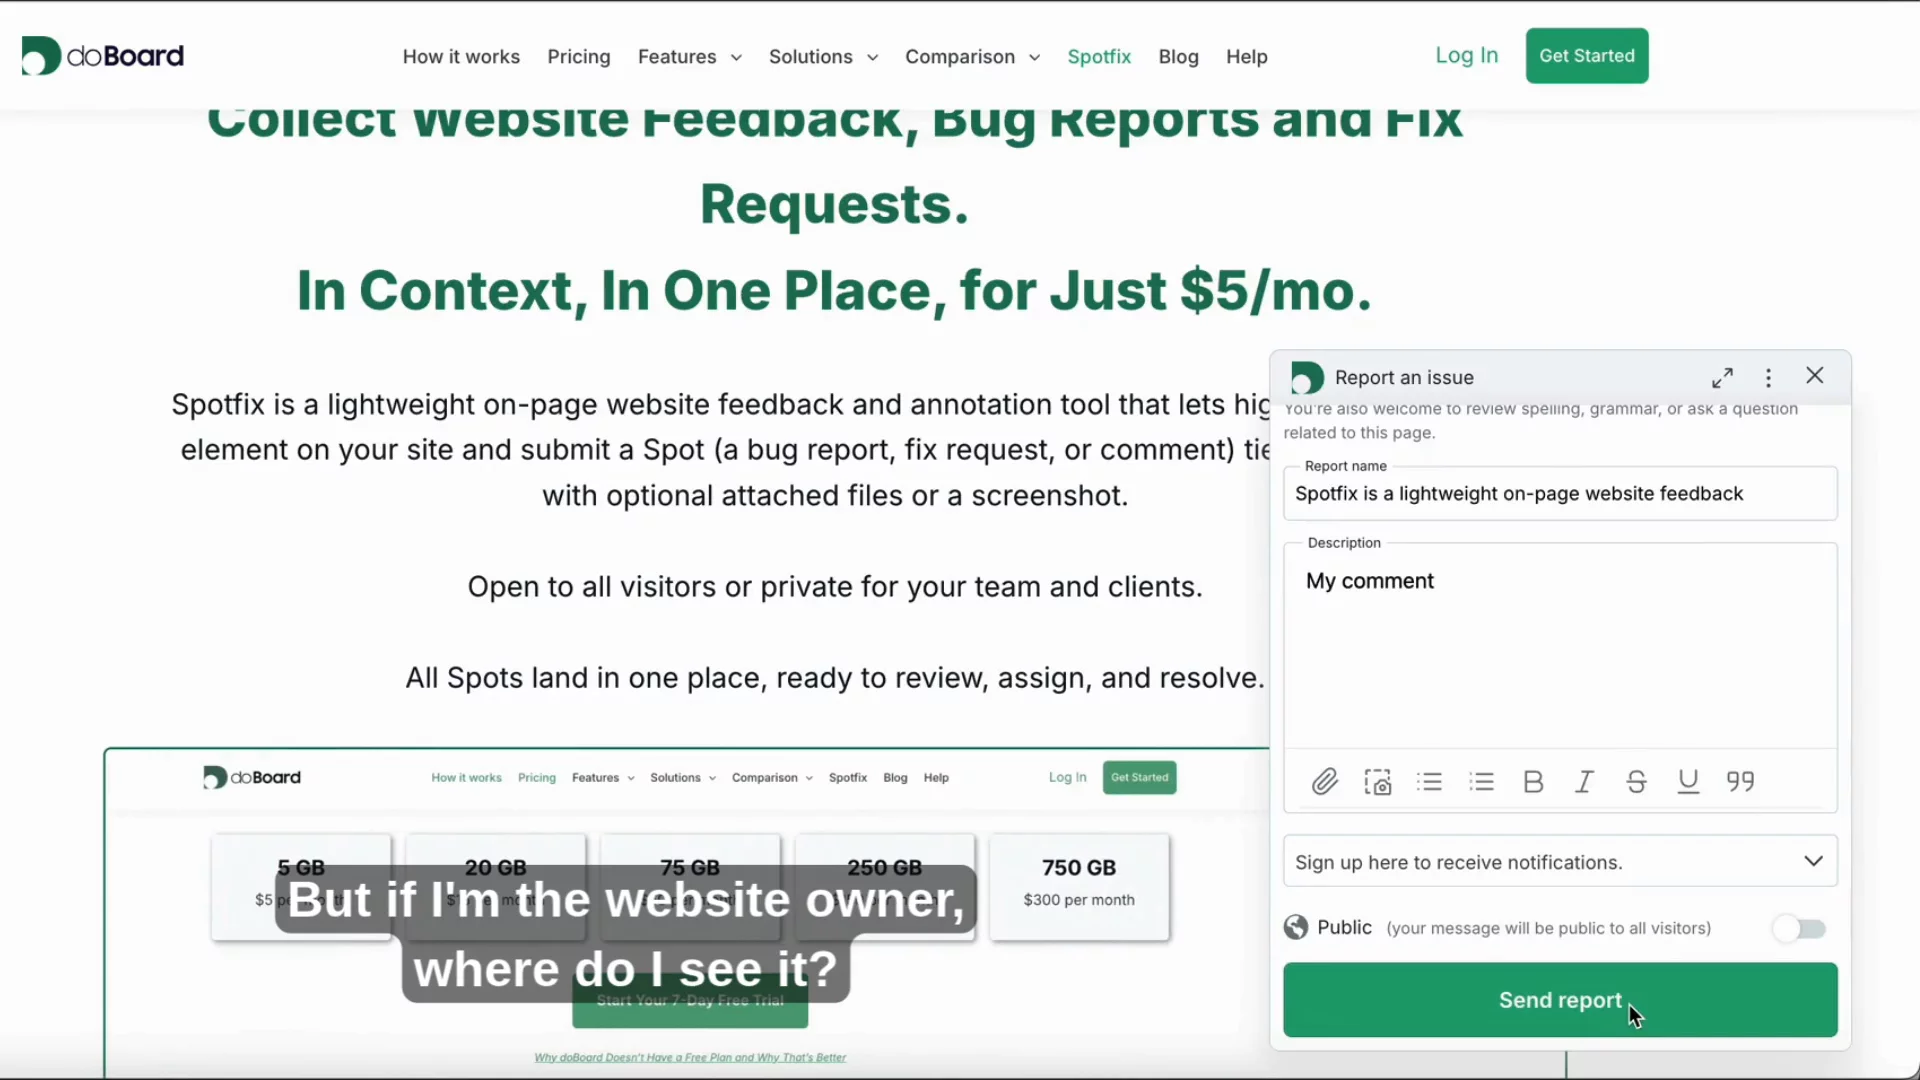Toggle bold formatting

(1533, 781)
